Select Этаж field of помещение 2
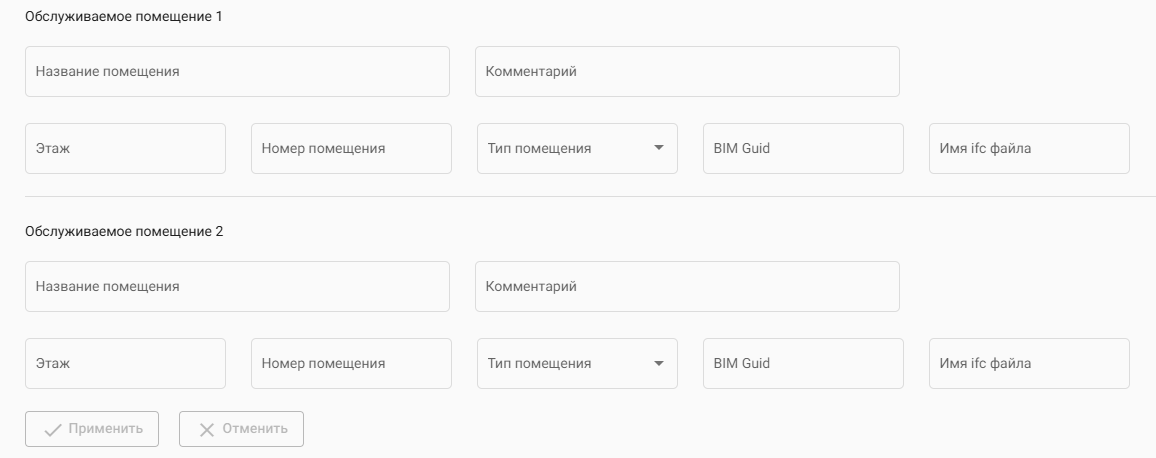Screen dimensions: 1156x458 125,364
